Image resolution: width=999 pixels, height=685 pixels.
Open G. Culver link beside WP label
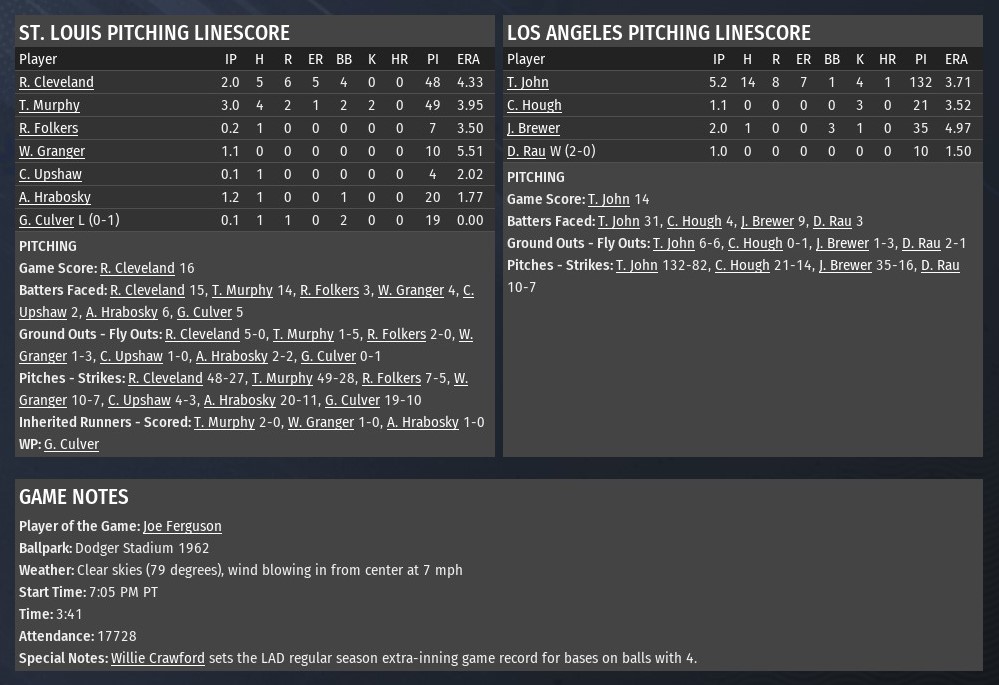tap(71, 444)
